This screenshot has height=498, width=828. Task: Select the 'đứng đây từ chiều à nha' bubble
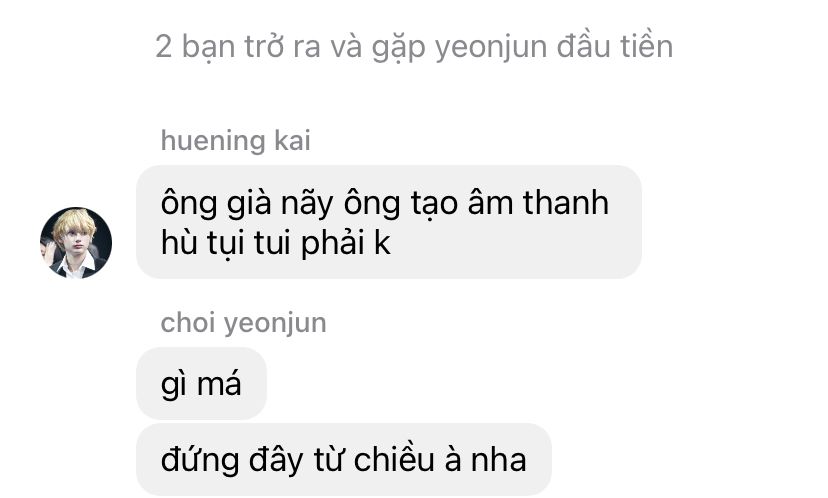click(x=344, y=459)
